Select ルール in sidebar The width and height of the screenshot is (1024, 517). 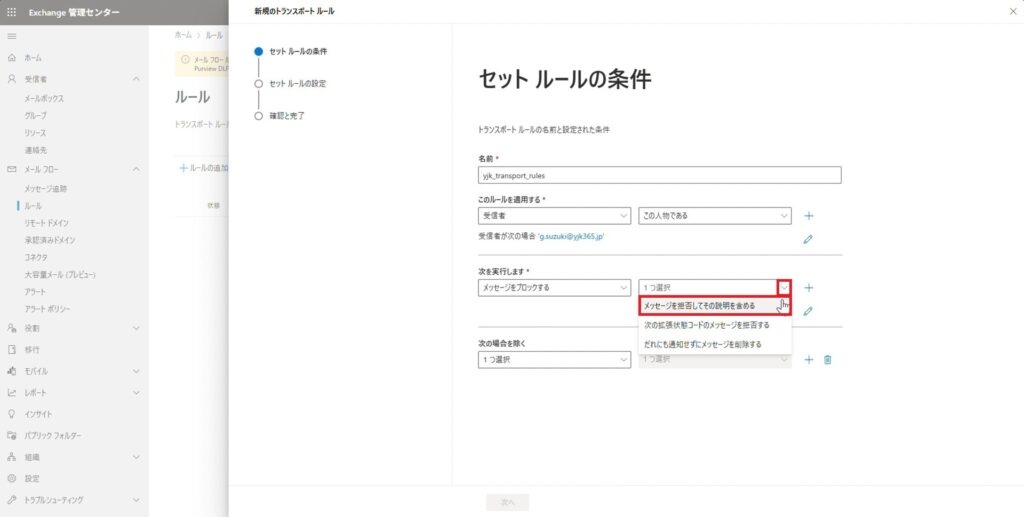coord(33,206)
